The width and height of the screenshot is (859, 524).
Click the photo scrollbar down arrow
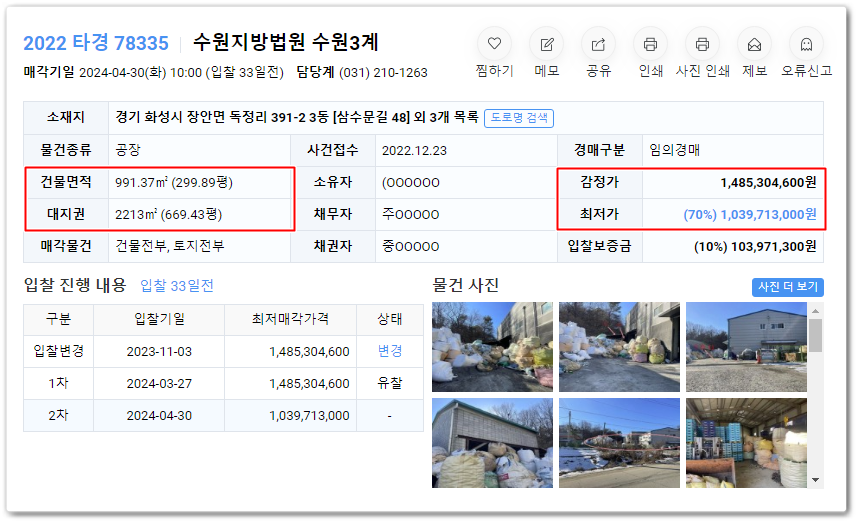click(816, 480)
